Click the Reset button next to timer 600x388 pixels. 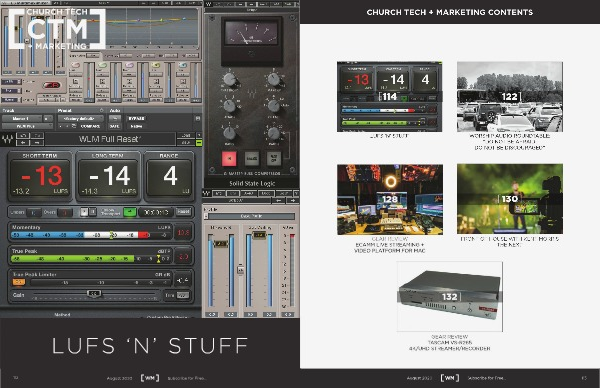184,212
